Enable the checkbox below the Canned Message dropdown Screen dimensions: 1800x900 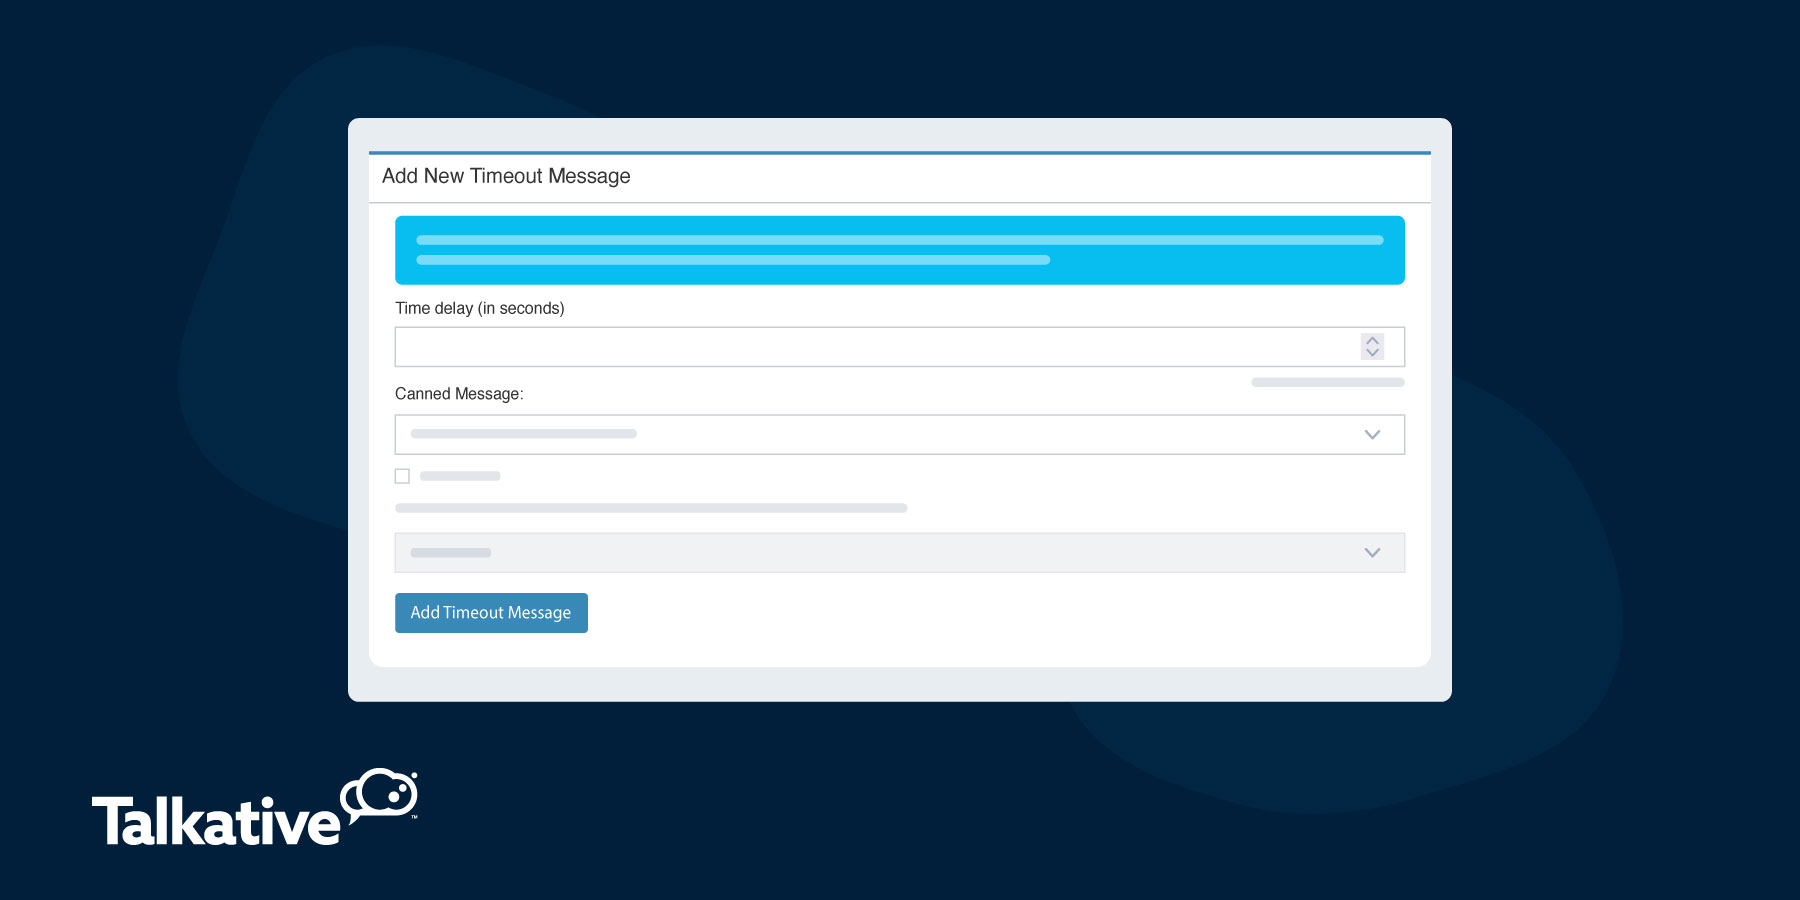pos(403,476)
